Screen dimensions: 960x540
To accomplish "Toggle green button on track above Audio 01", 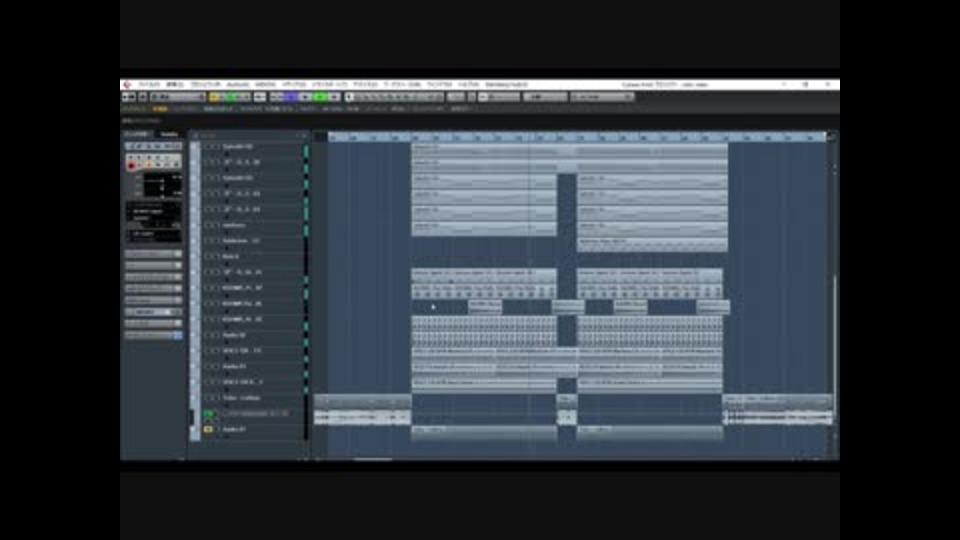I will 208,414.
